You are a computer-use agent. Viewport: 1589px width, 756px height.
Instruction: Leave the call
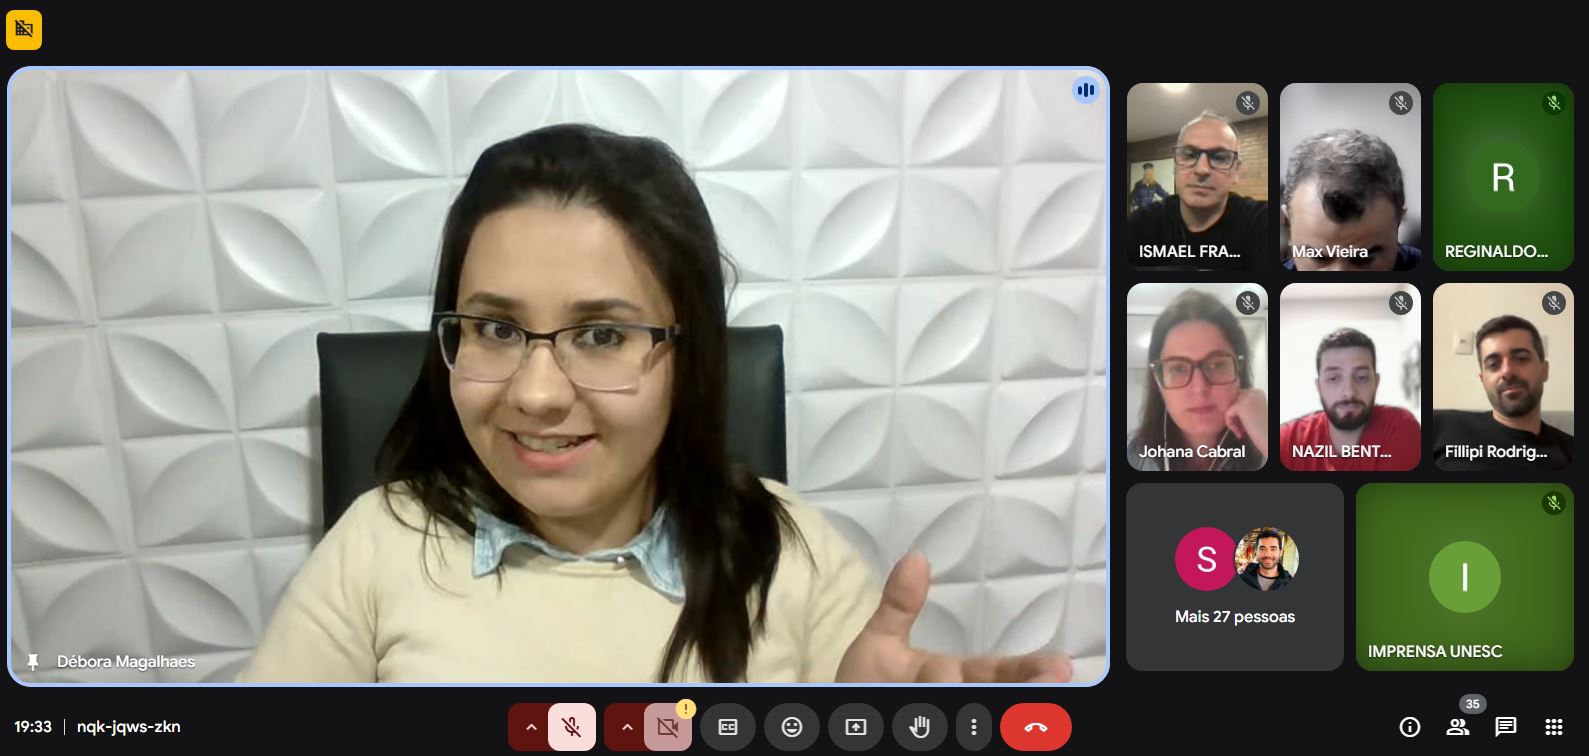(x=1036, y=727)
